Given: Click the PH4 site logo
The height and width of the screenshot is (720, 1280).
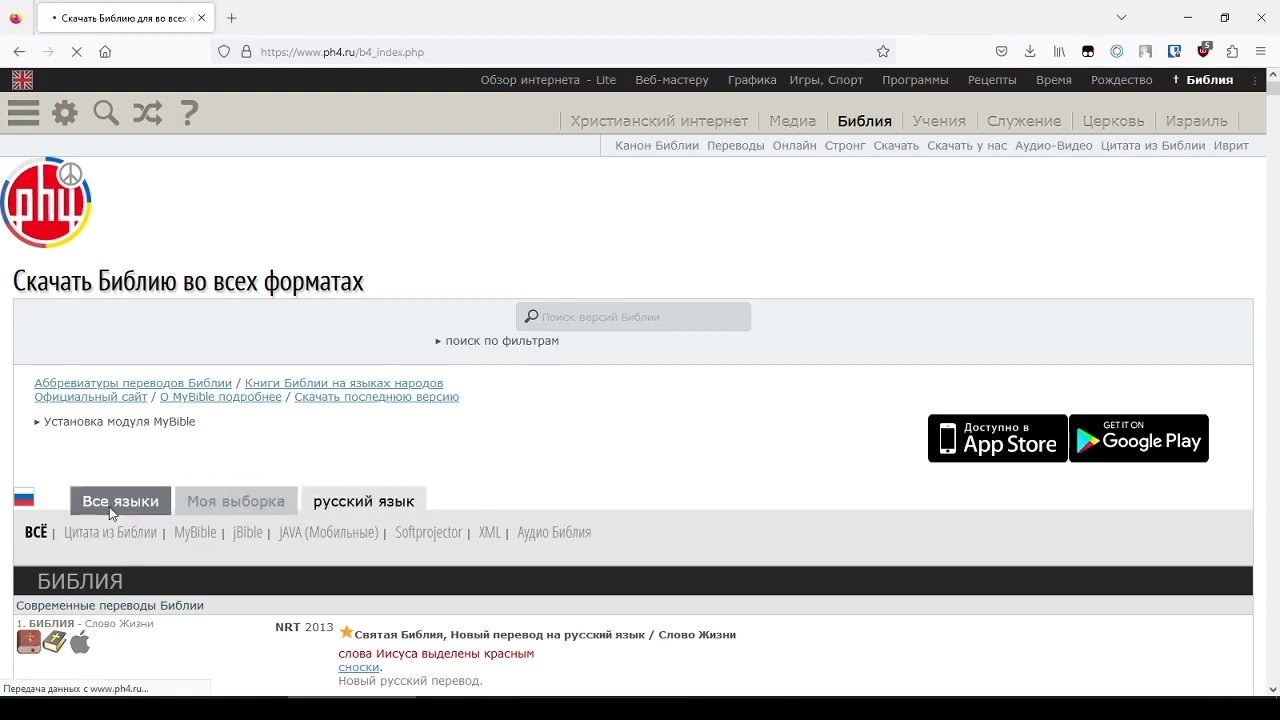Looking at the screenshot, I should pyautogui.click(x=46, y=203).
